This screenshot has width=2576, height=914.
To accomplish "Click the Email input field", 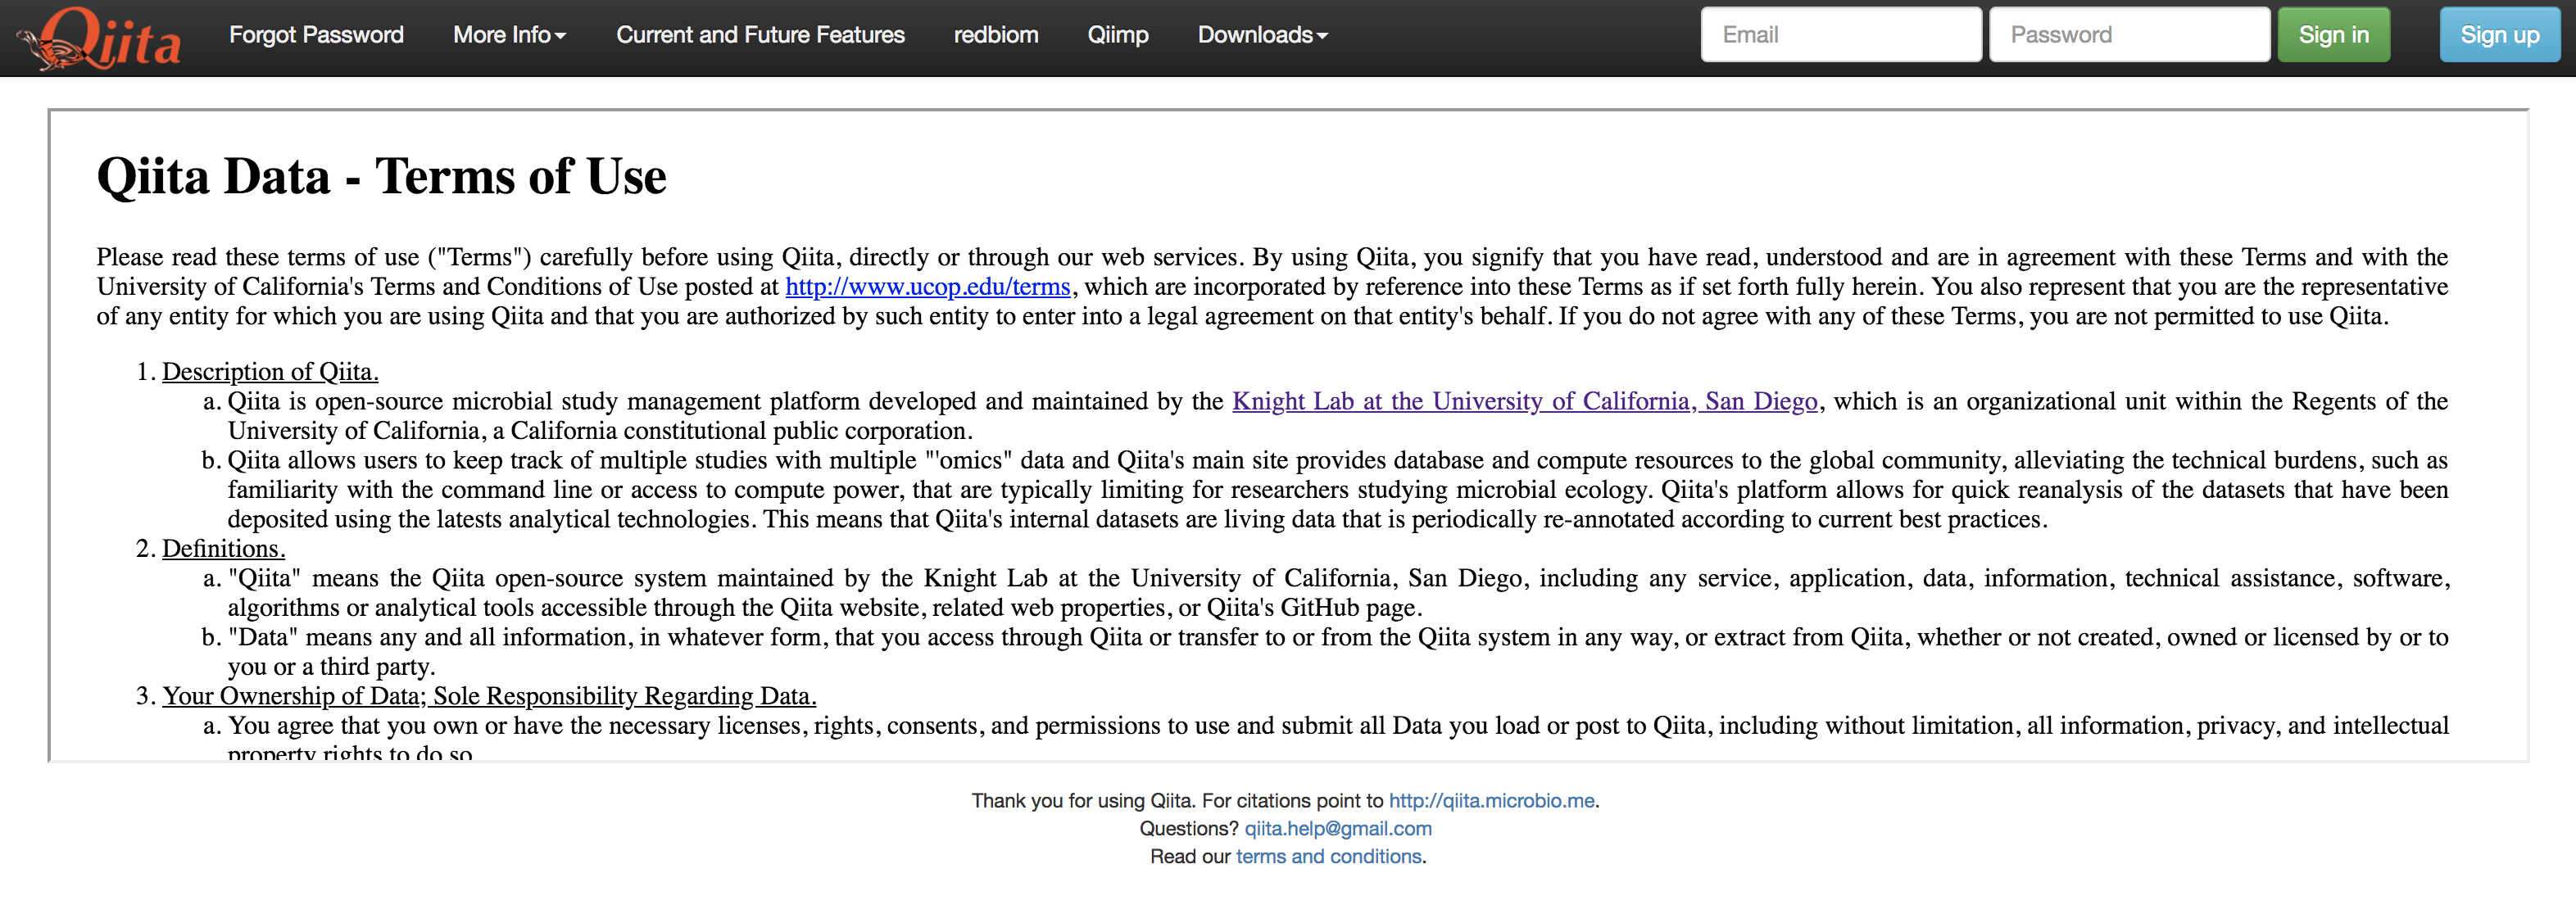I will click(x=1840, y=35).
